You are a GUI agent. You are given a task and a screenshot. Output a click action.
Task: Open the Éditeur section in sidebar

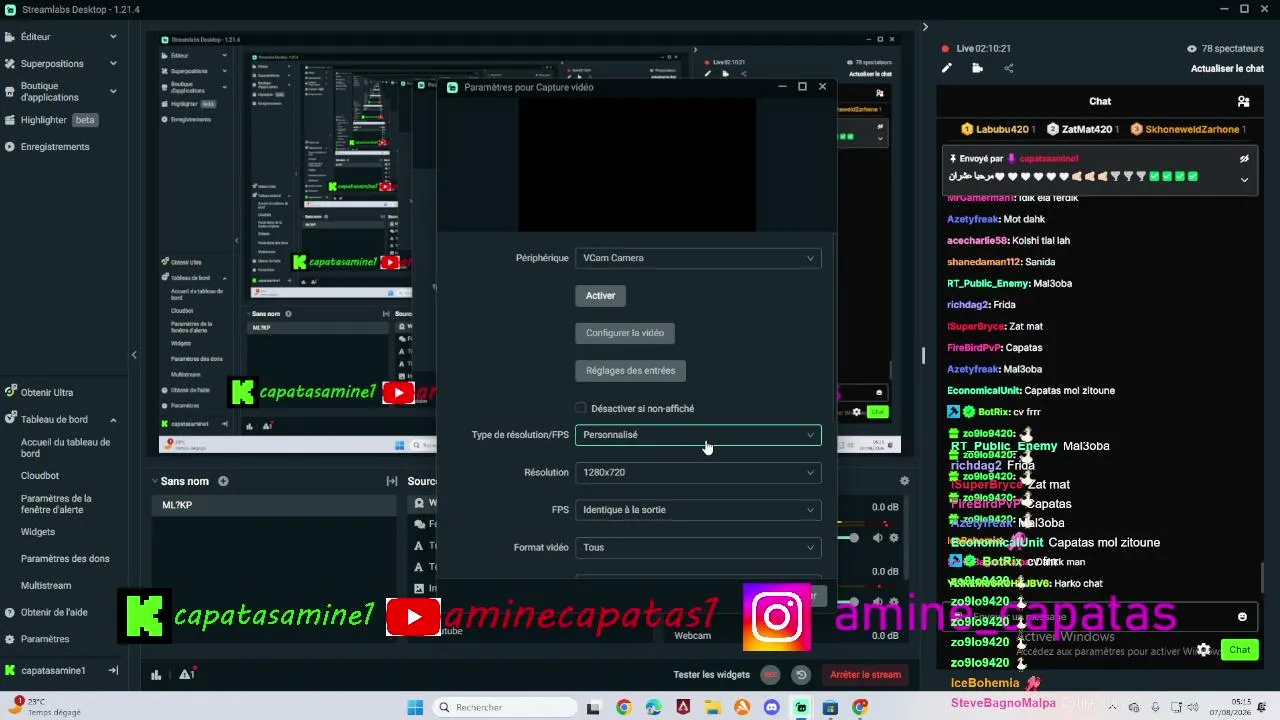(35, 37)
